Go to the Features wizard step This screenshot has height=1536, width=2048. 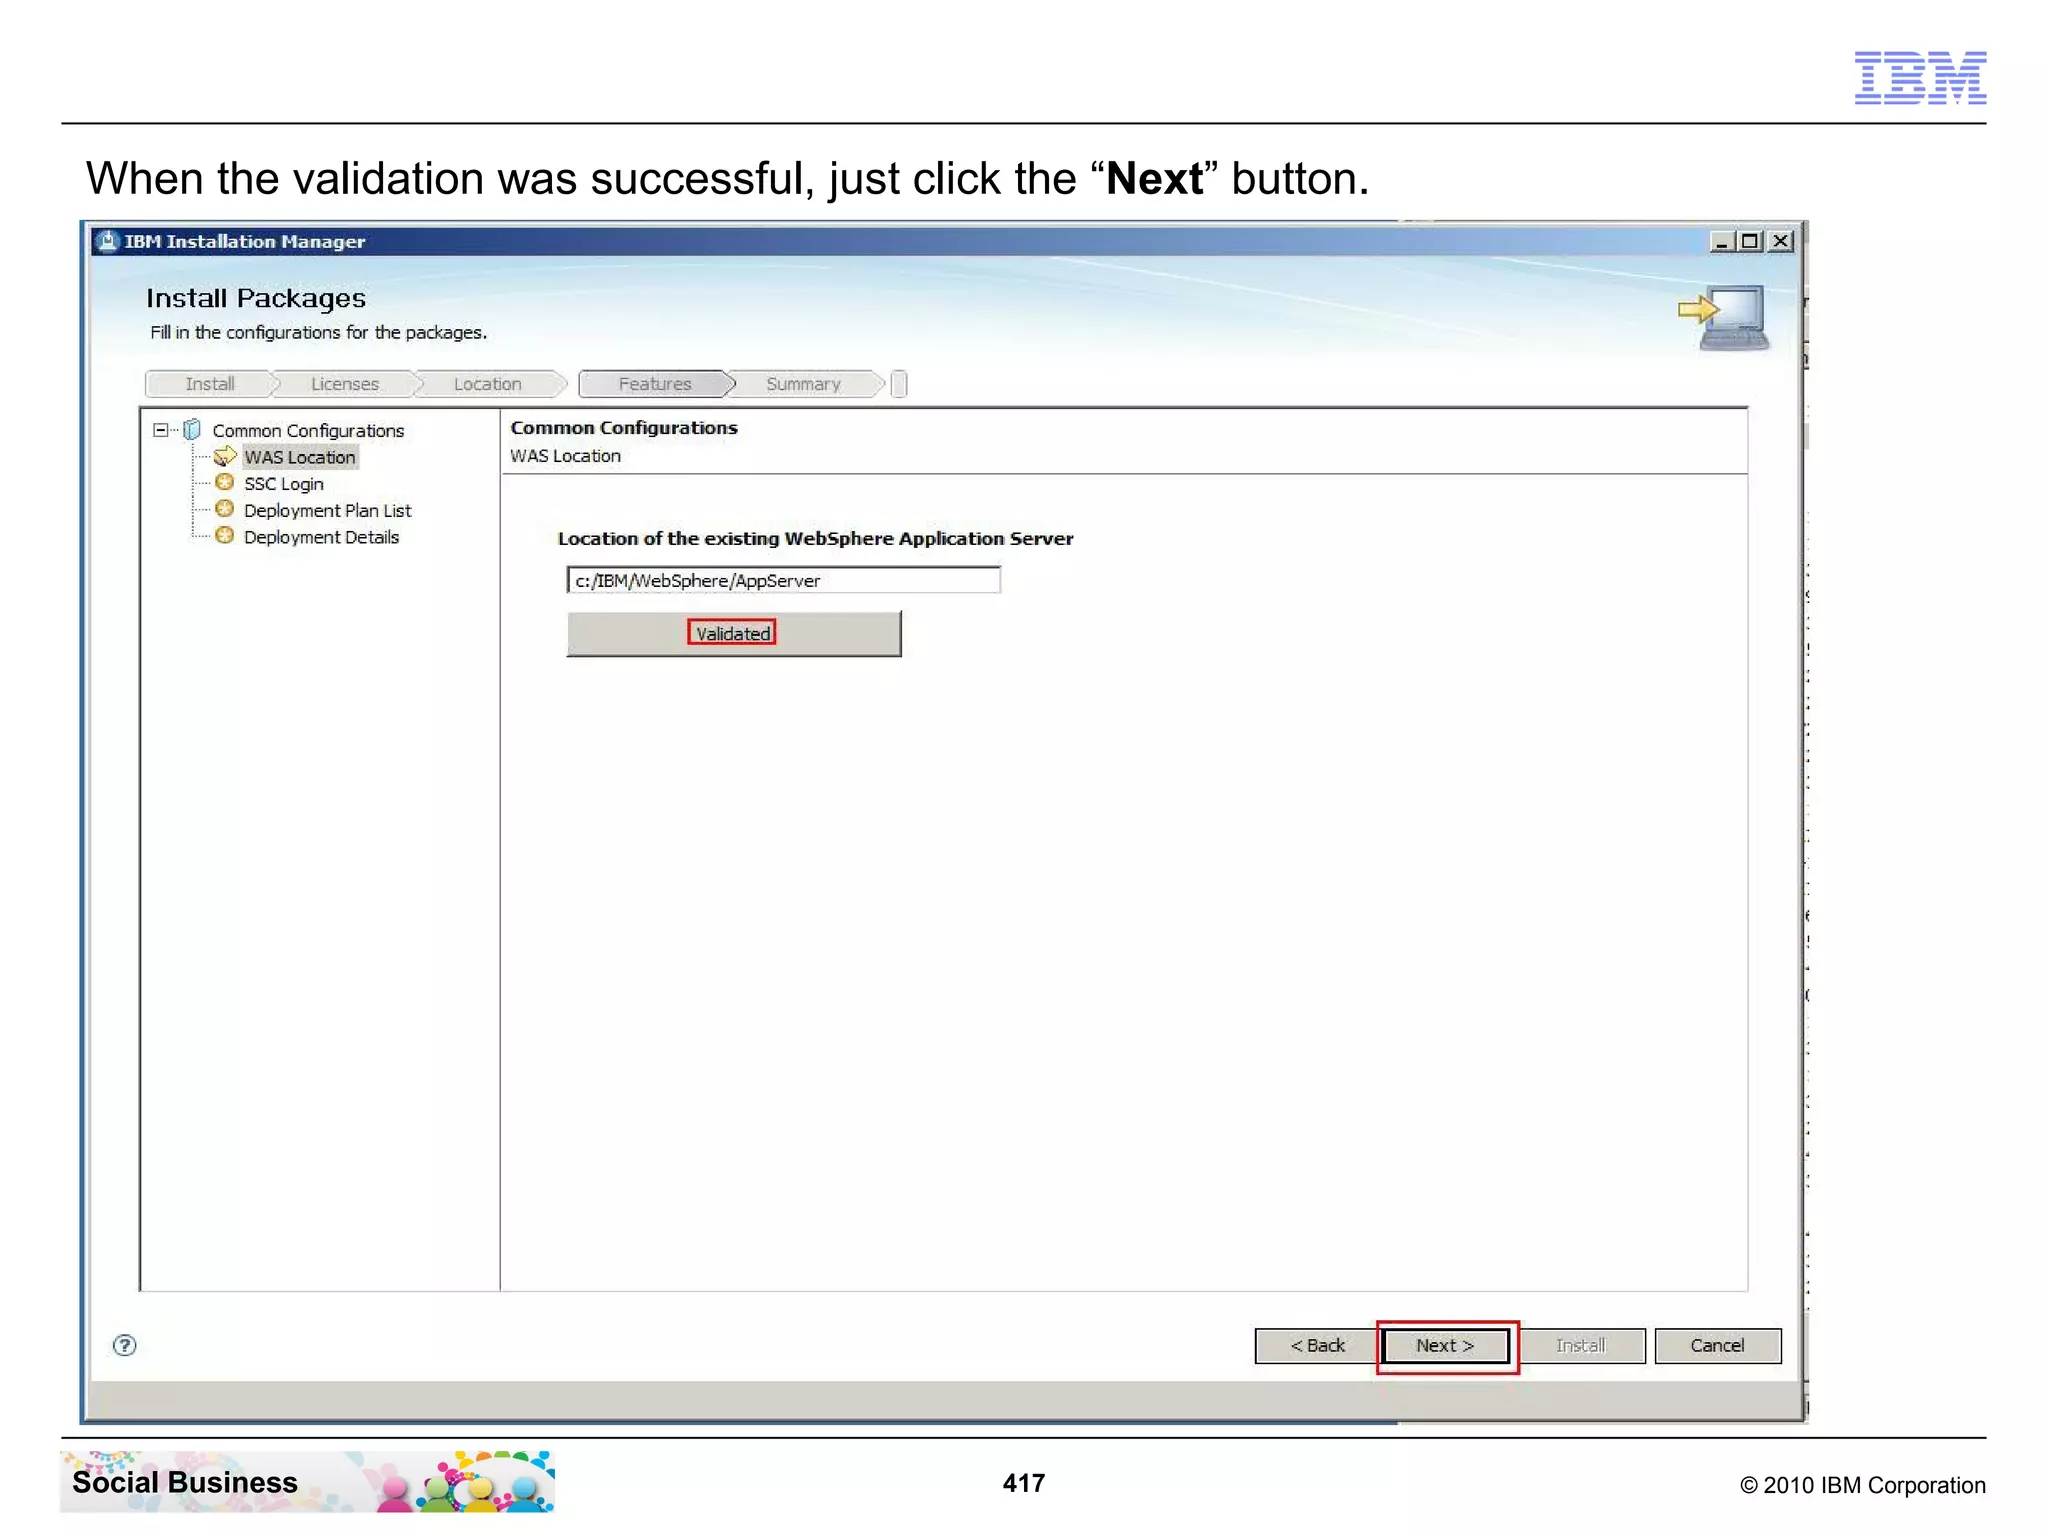655,384
